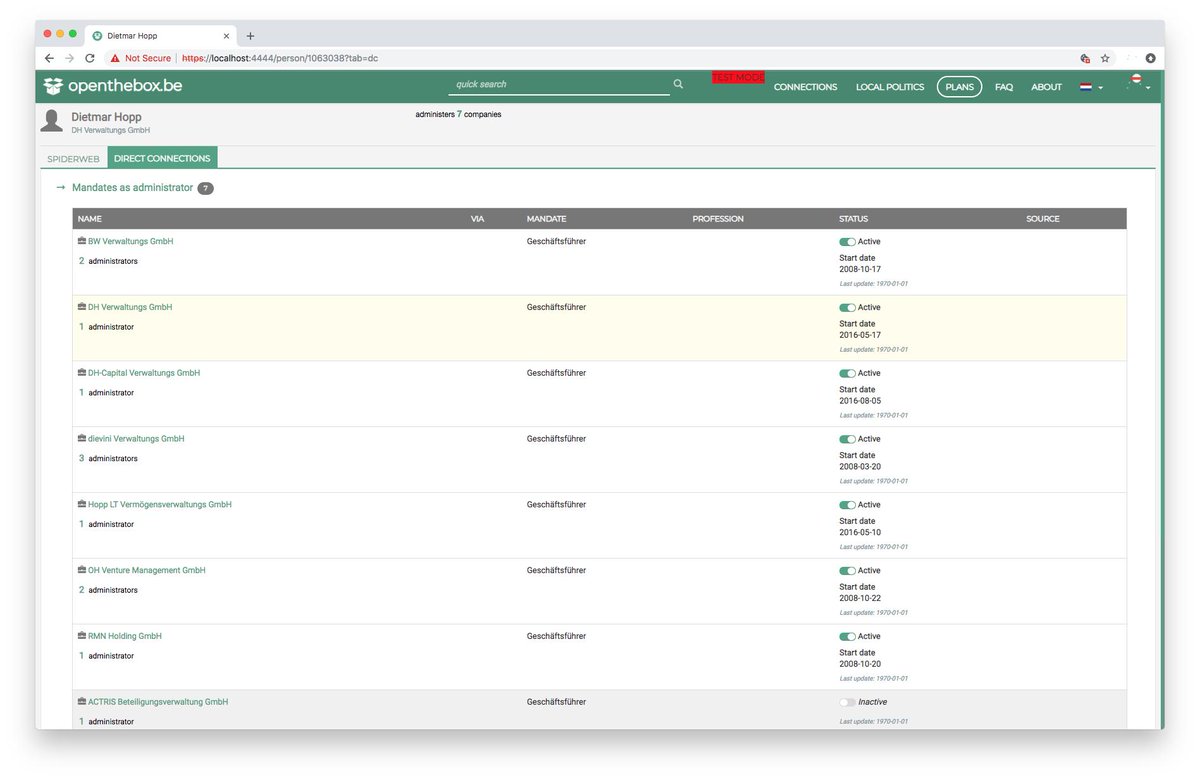Click the Status column header
The height and width of the screenshot is (780, 1200).
tap(853, 219)
